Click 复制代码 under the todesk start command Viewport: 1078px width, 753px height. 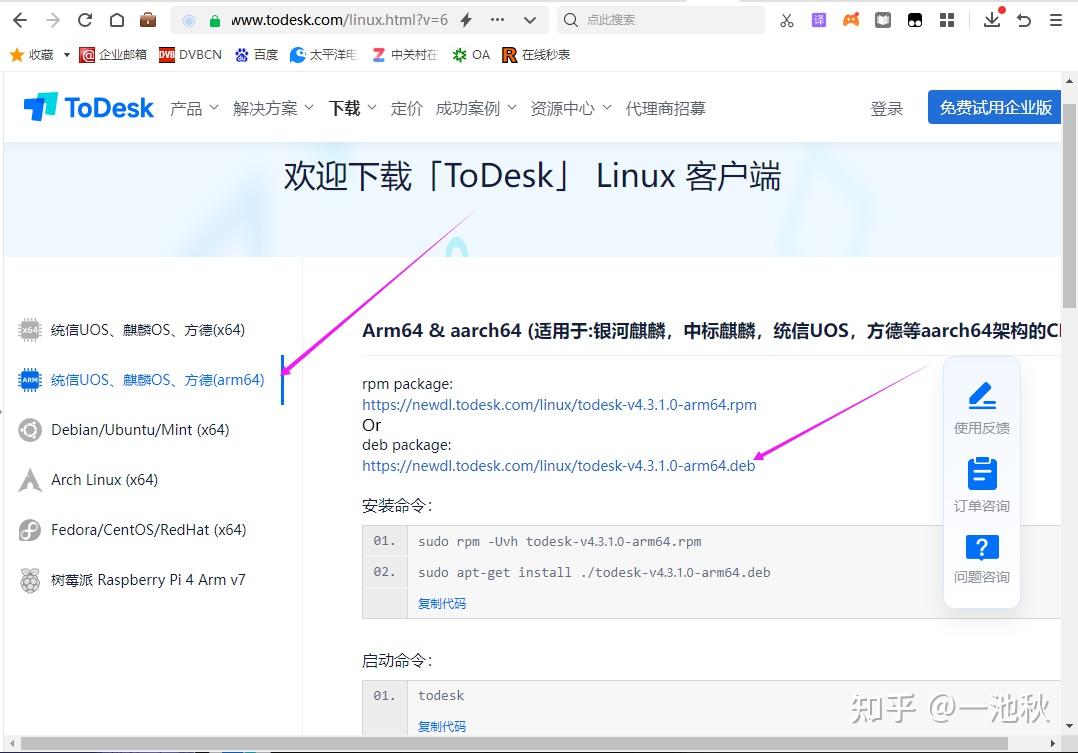point(441,726)
